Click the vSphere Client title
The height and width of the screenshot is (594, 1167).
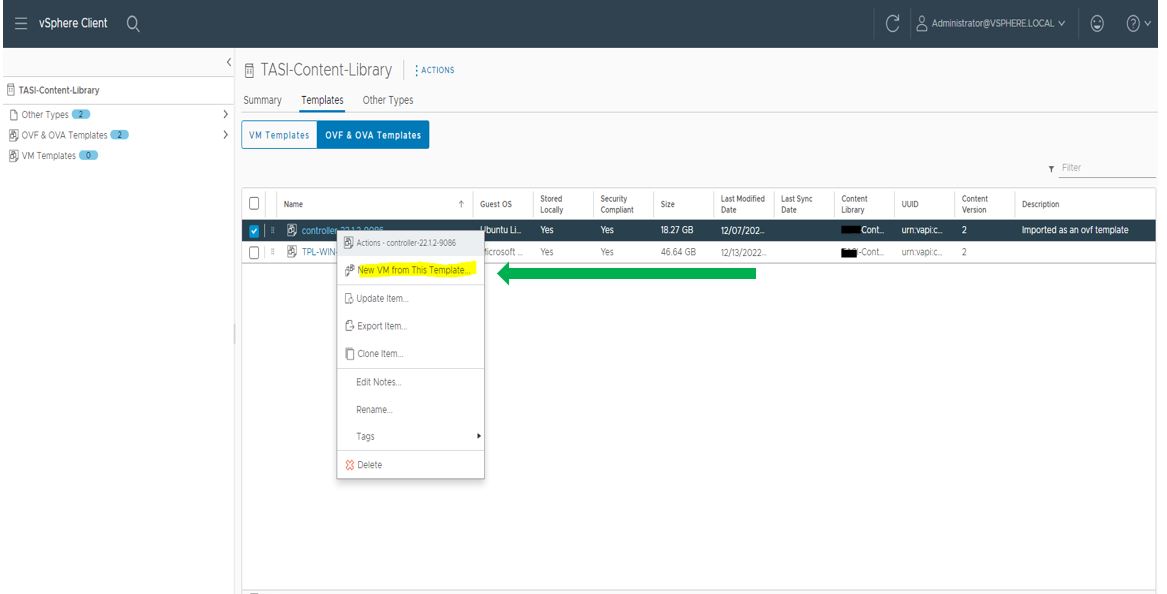tap(73, 23)
